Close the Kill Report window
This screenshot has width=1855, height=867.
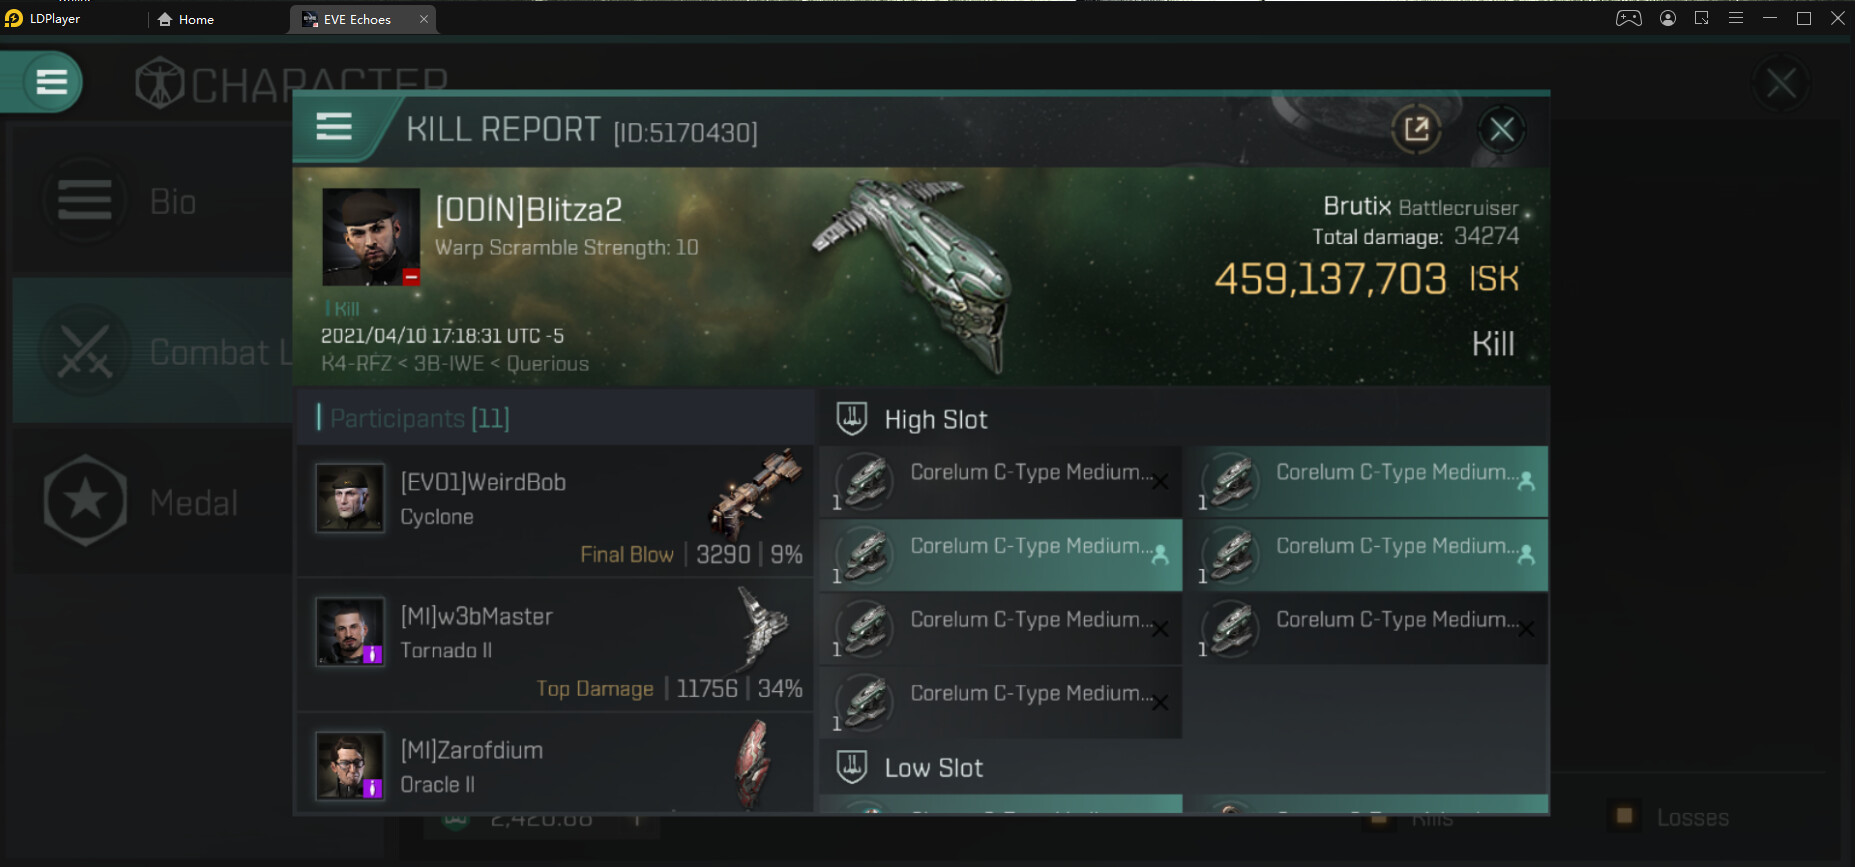(1501, 129)
